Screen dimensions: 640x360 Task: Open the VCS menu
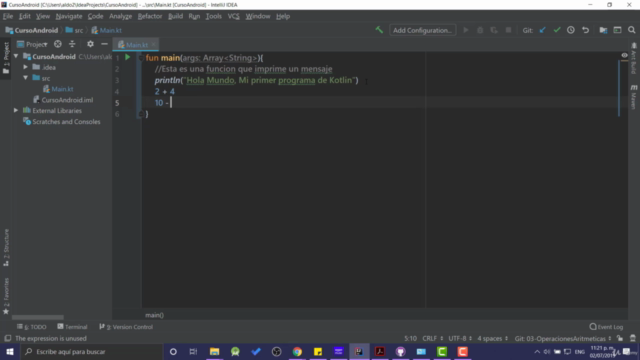tap(233, 16)
